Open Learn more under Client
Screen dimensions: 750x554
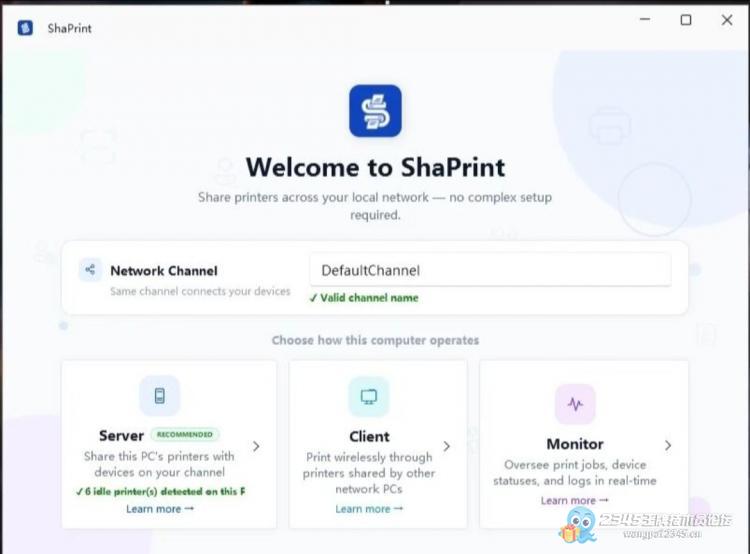pos(369,509)
